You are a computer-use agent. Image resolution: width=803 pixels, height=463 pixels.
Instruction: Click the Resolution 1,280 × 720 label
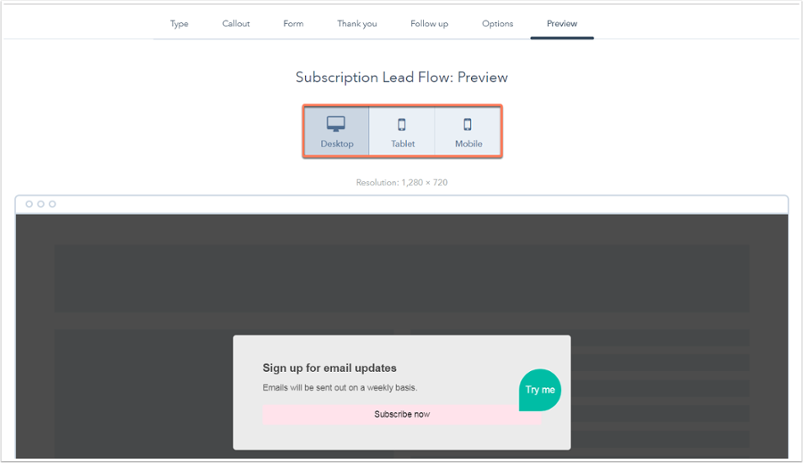click(x=402, y=182)
